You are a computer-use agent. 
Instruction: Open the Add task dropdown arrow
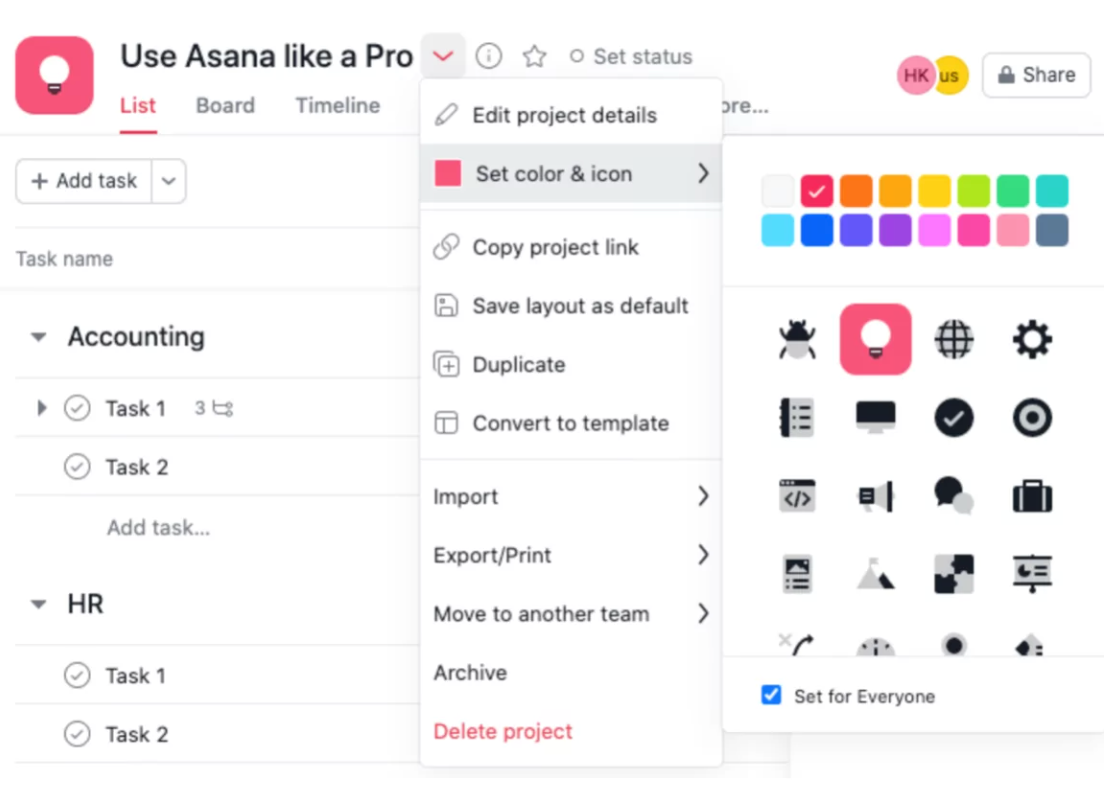click(168, 181)
